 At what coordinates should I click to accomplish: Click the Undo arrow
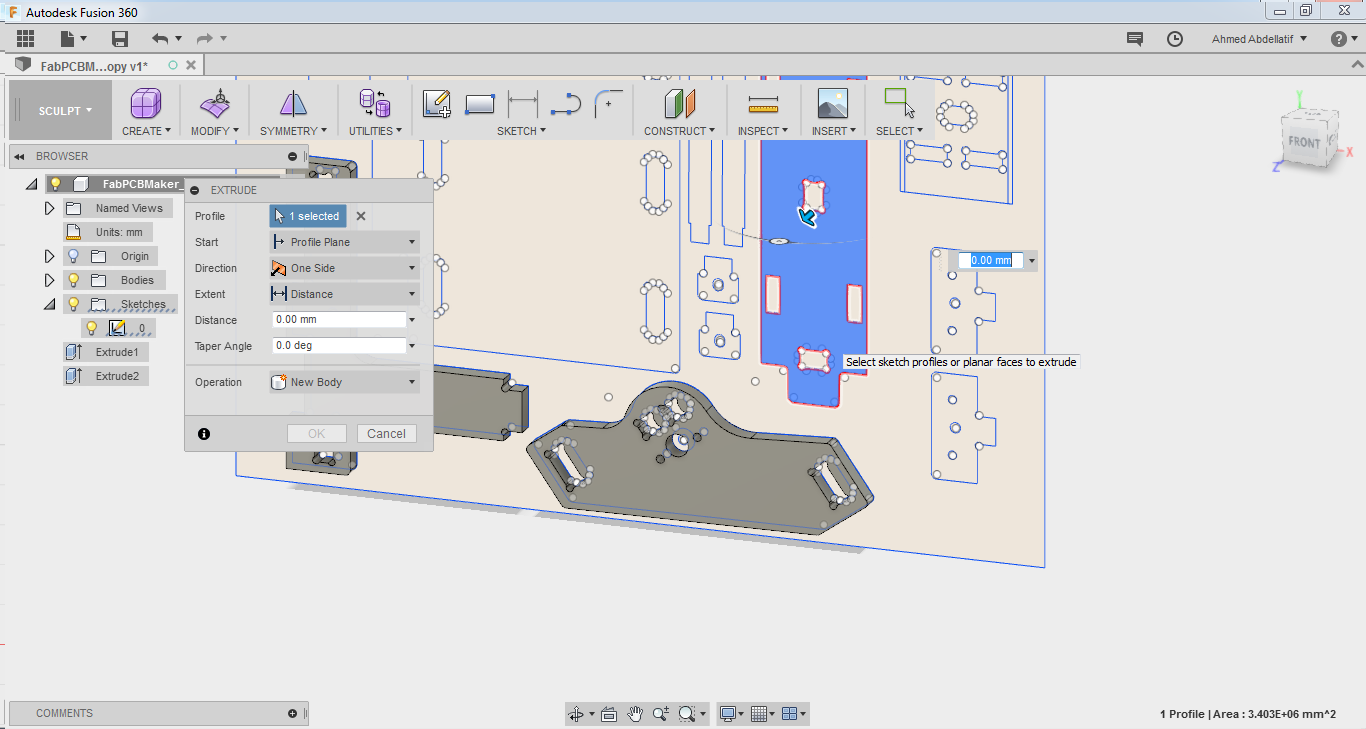(x=161, y=38)
